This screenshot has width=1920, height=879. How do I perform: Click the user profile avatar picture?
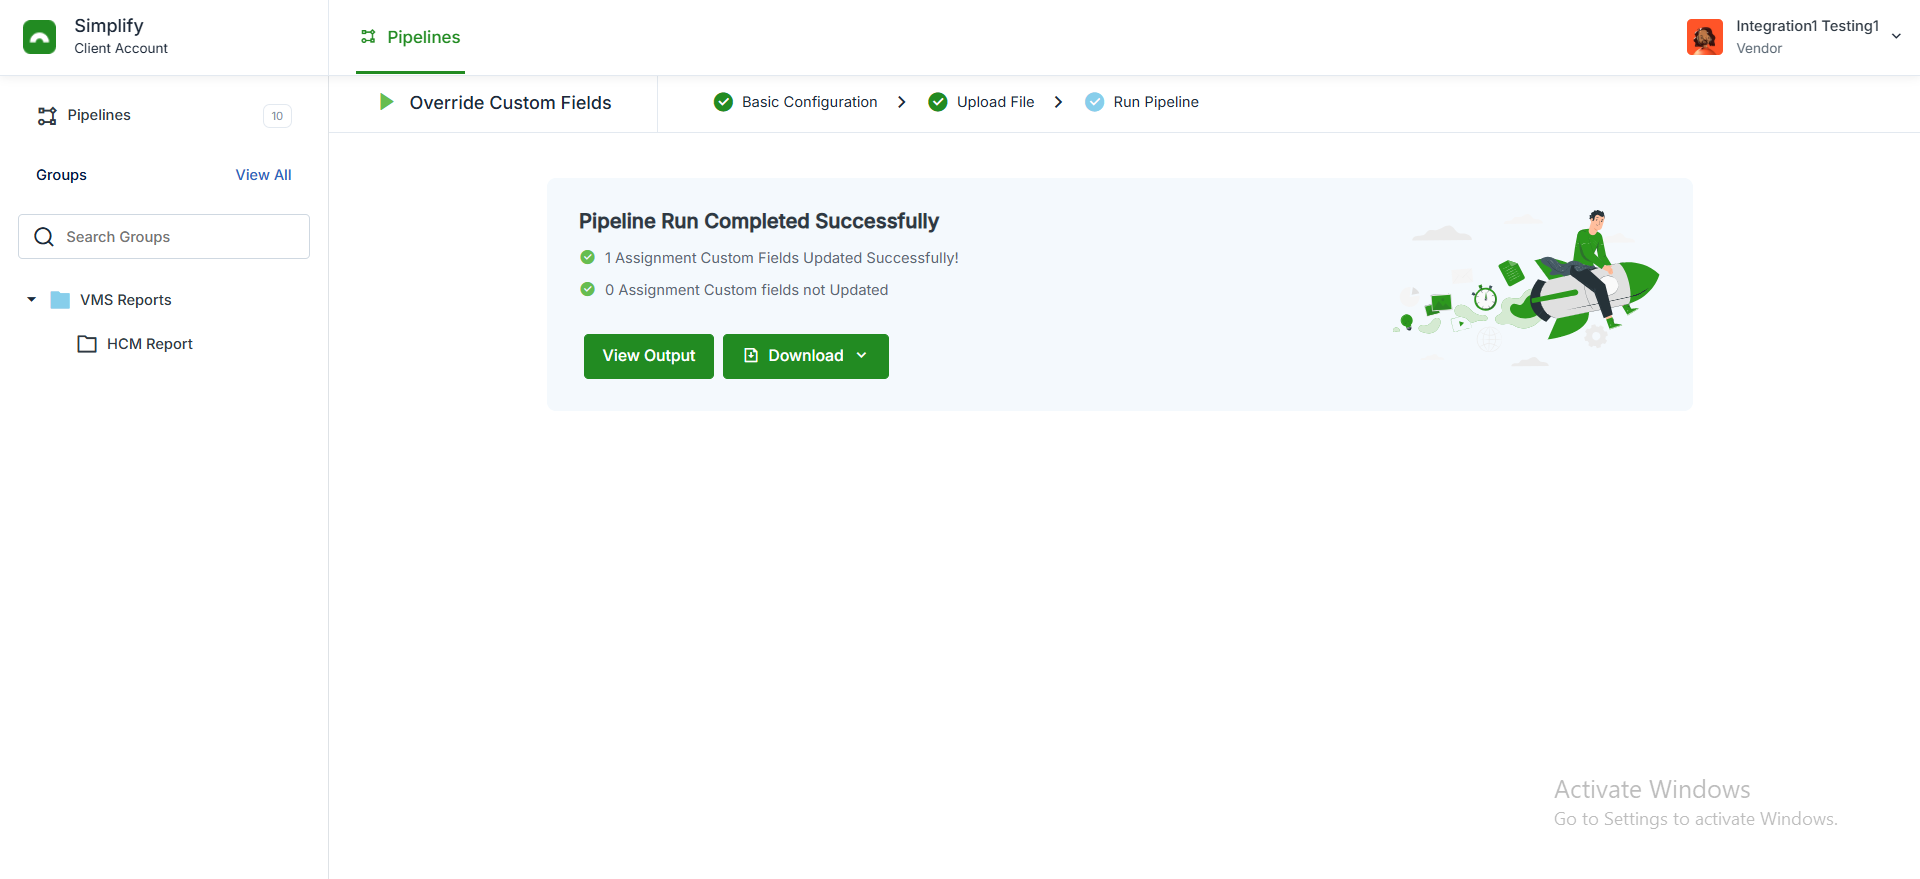coord(1705,37)
